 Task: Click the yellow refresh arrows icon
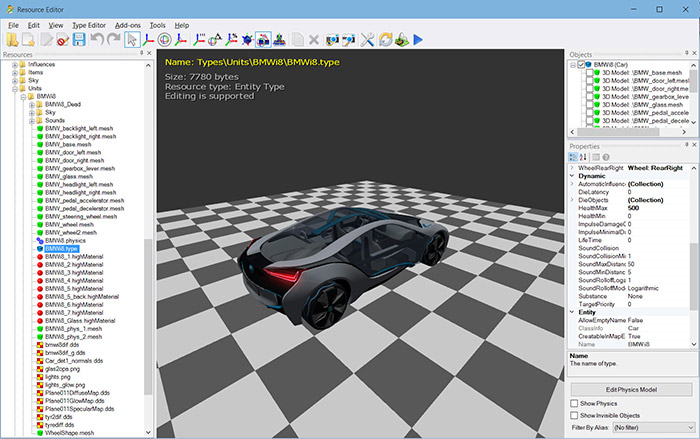coord(385,40)
